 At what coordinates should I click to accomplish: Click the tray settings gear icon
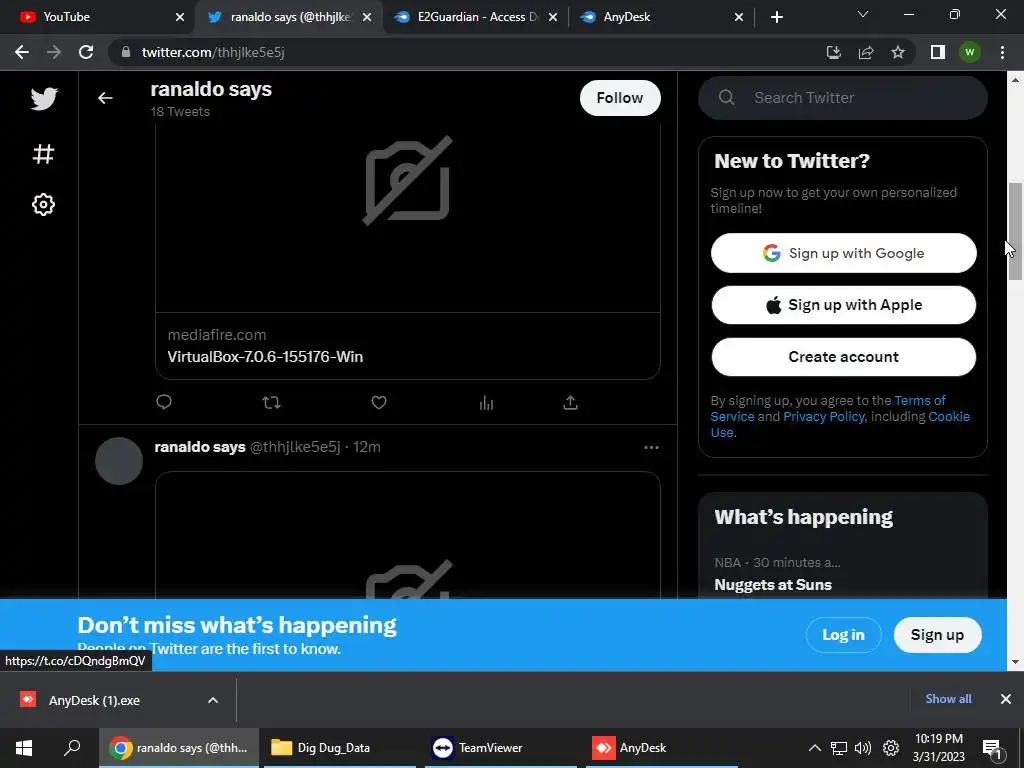[891, 748]
